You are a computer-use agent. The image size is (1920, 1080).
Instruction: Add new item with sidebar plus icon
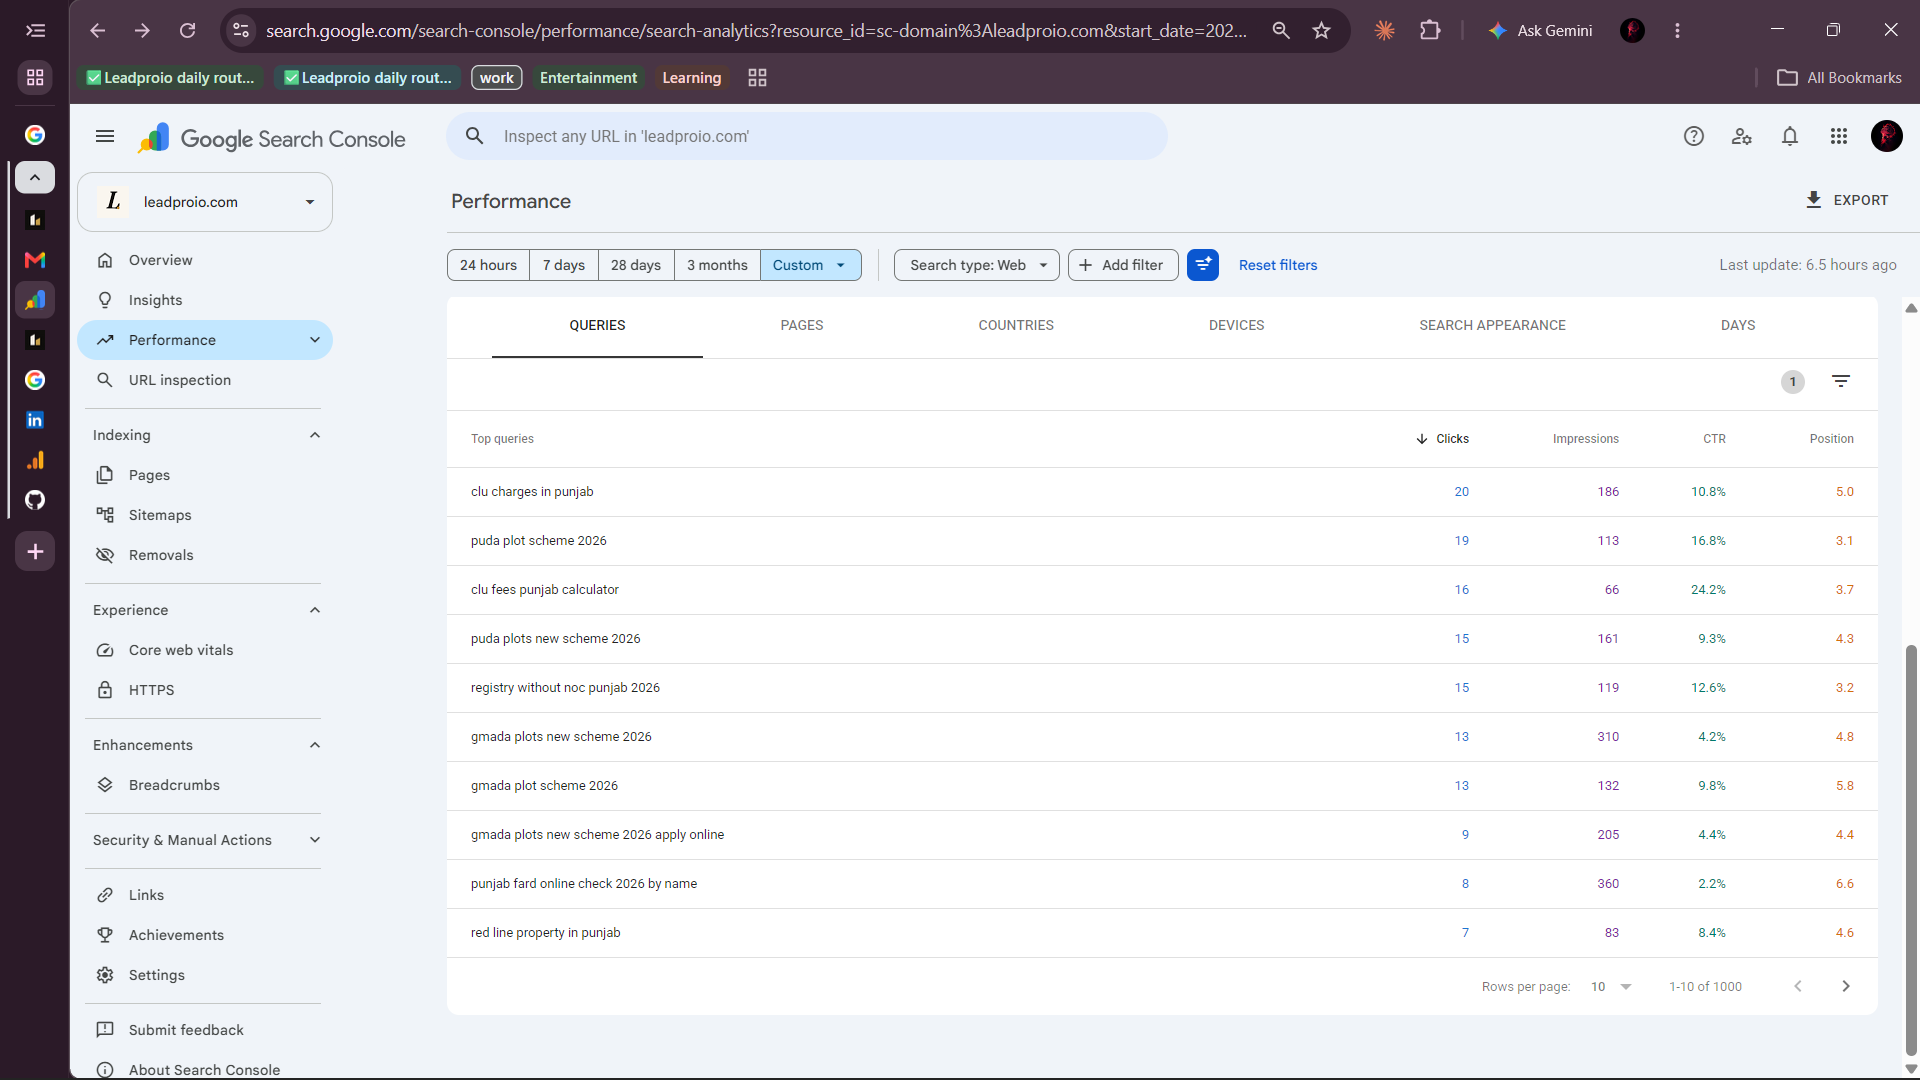pyautogui.click(x=35, y=552)
